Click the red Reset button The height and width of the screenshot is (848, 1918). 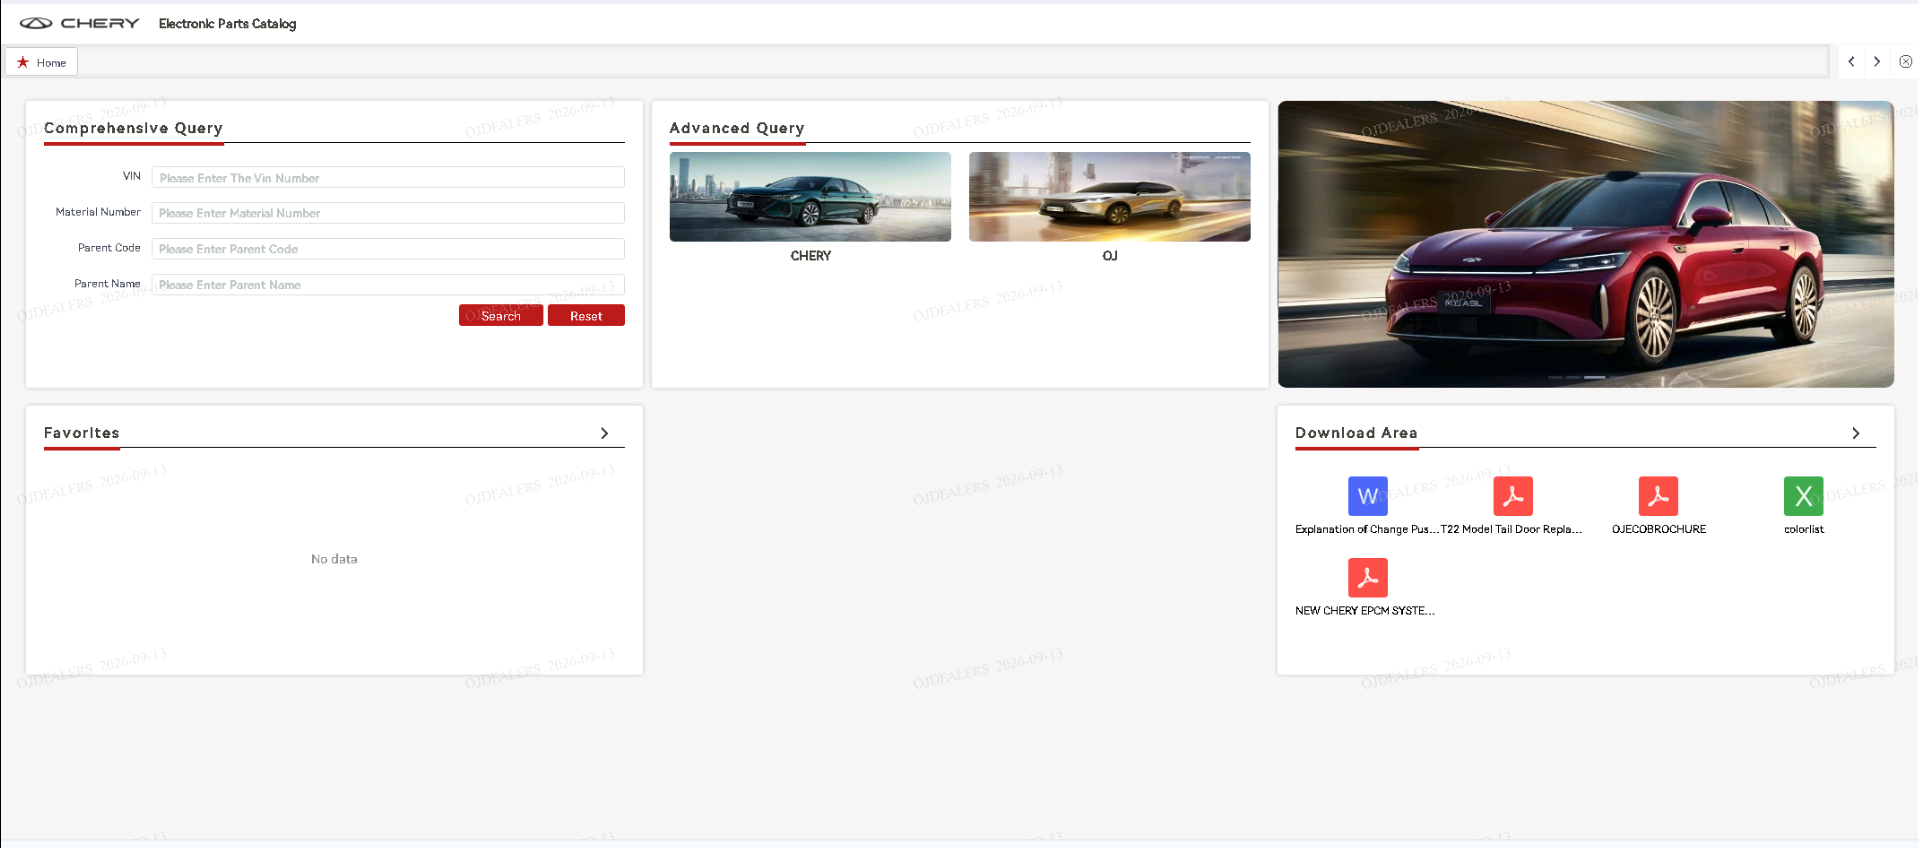(x=586, y=316)
